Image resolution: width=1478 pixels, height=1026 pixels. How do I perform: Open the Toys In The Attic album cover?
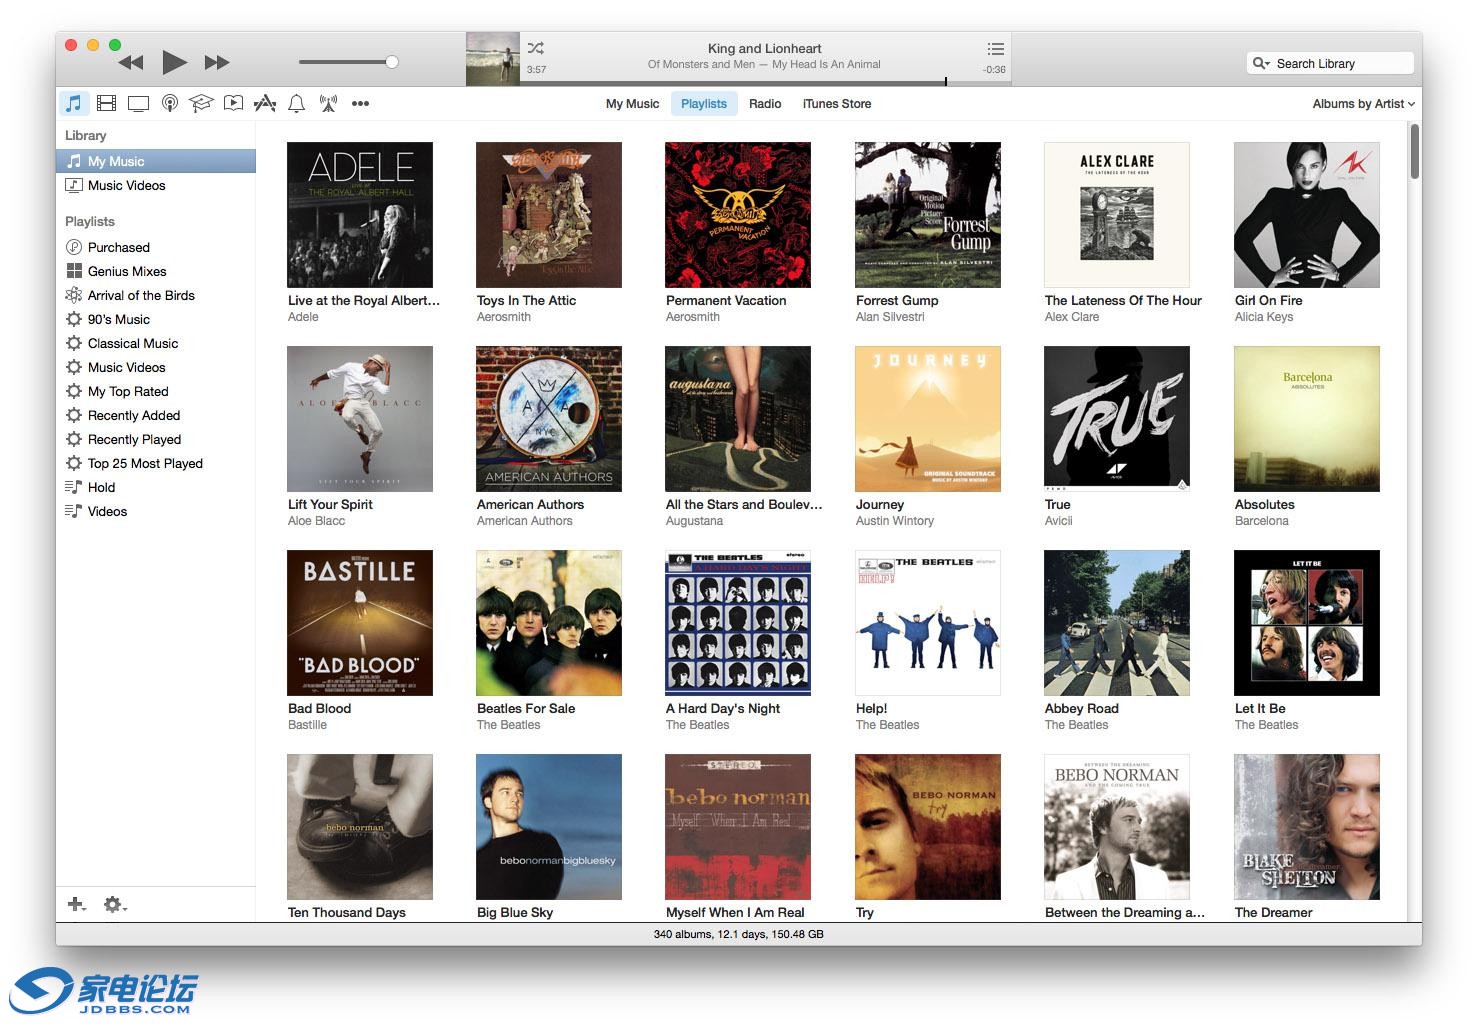coord(549,215)
